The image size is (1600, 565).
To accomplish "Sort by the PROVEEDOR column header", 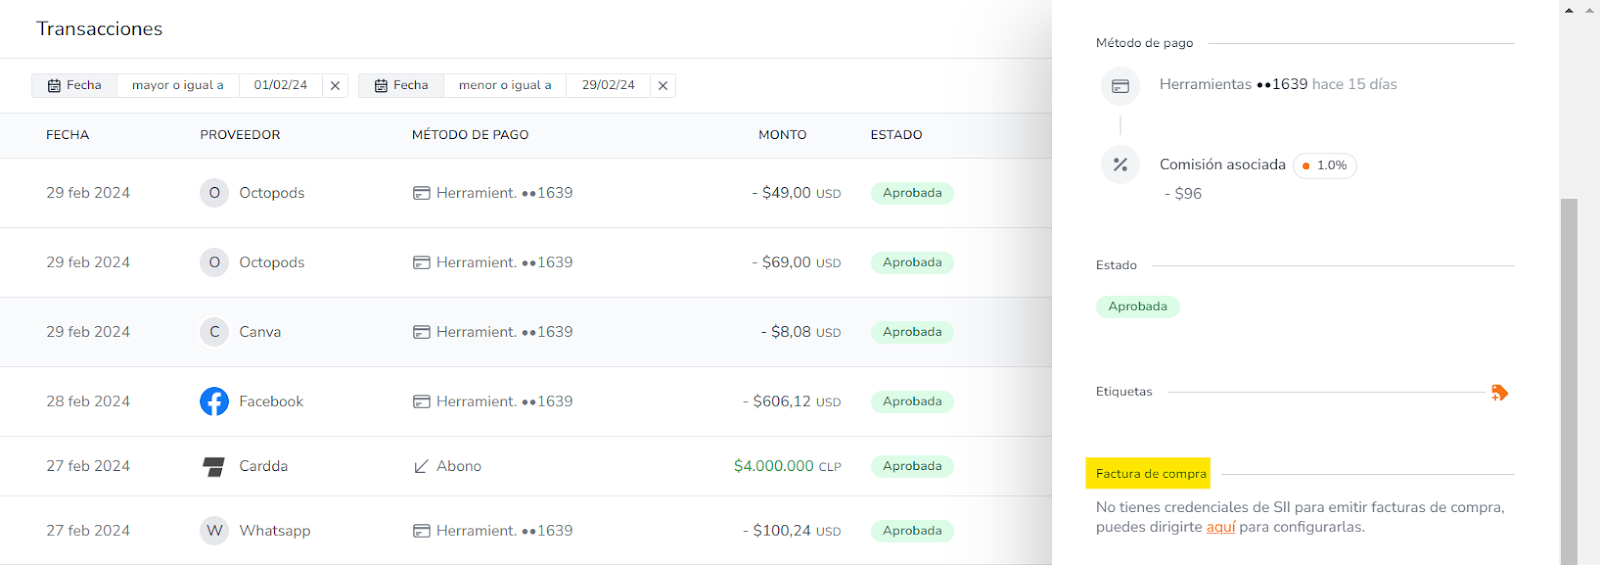I will (x=240, y=135).
